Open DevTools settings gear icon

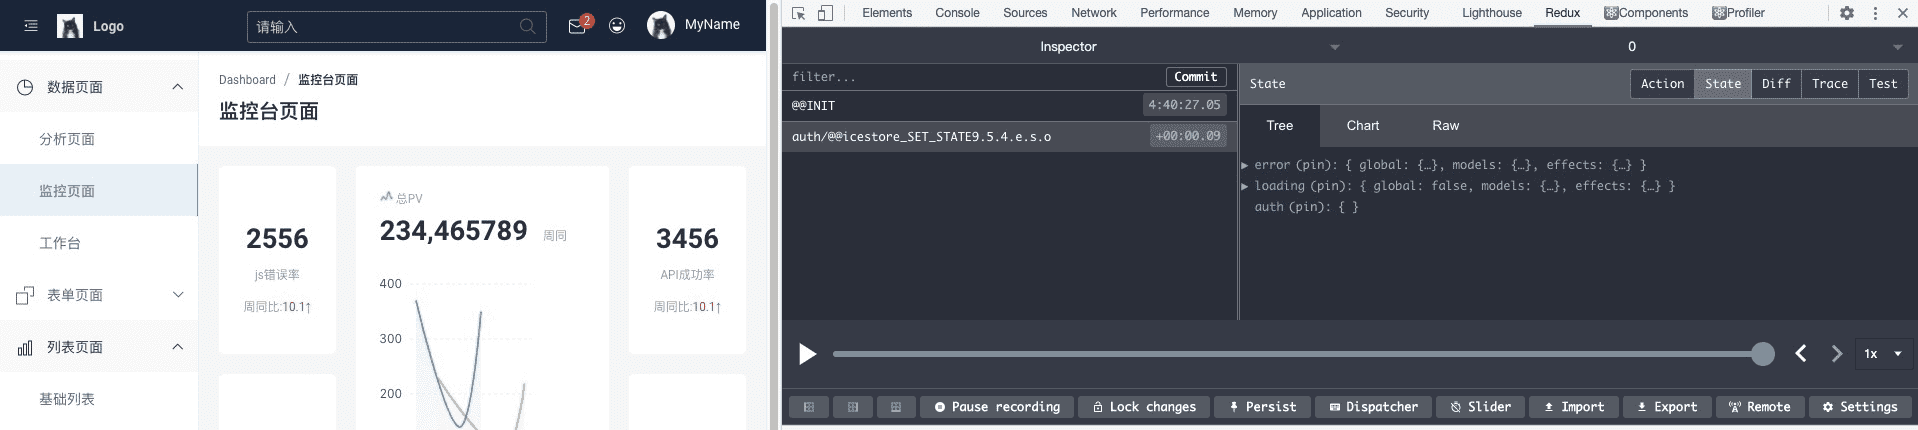1847,13
